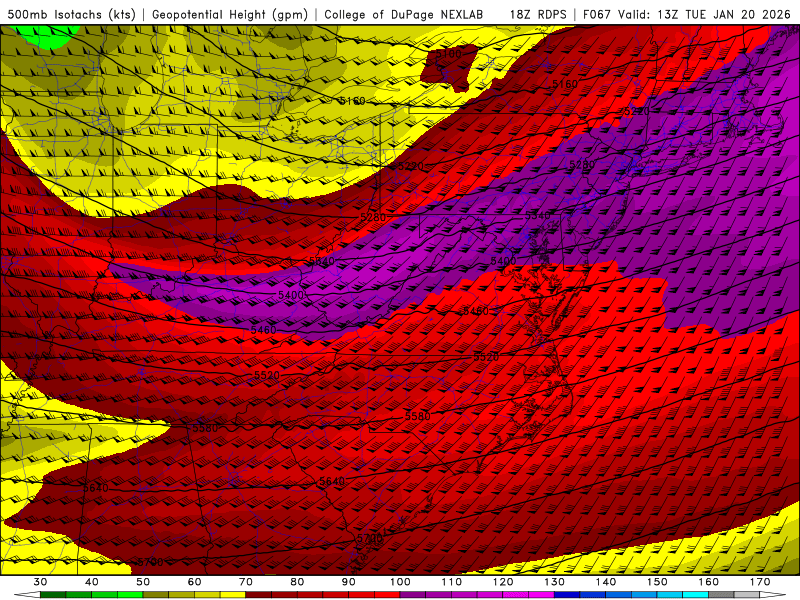Click the colorbar value 140

[x=606, y=582]
